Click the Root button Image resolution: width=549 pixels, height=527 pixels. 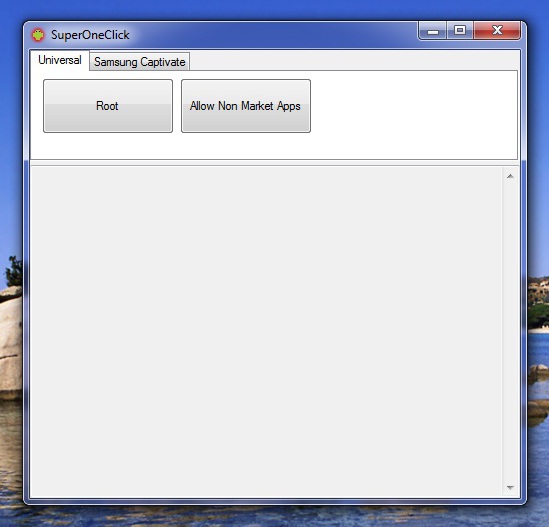click(x=108, y=106)
